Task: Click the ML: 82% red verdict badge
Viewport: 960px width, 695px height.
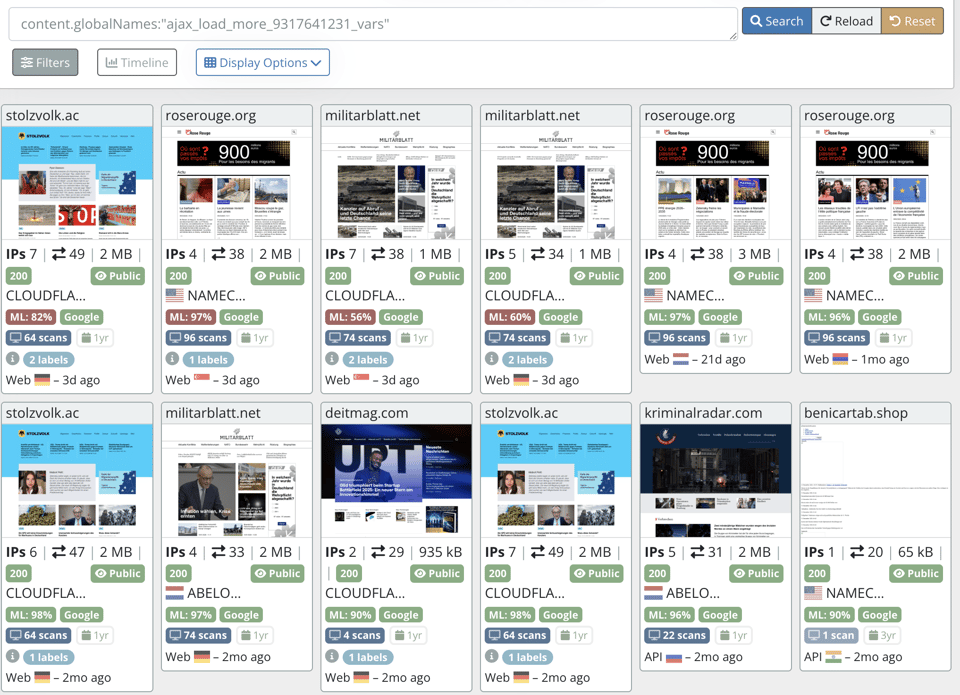Action: tap(30, 317)
